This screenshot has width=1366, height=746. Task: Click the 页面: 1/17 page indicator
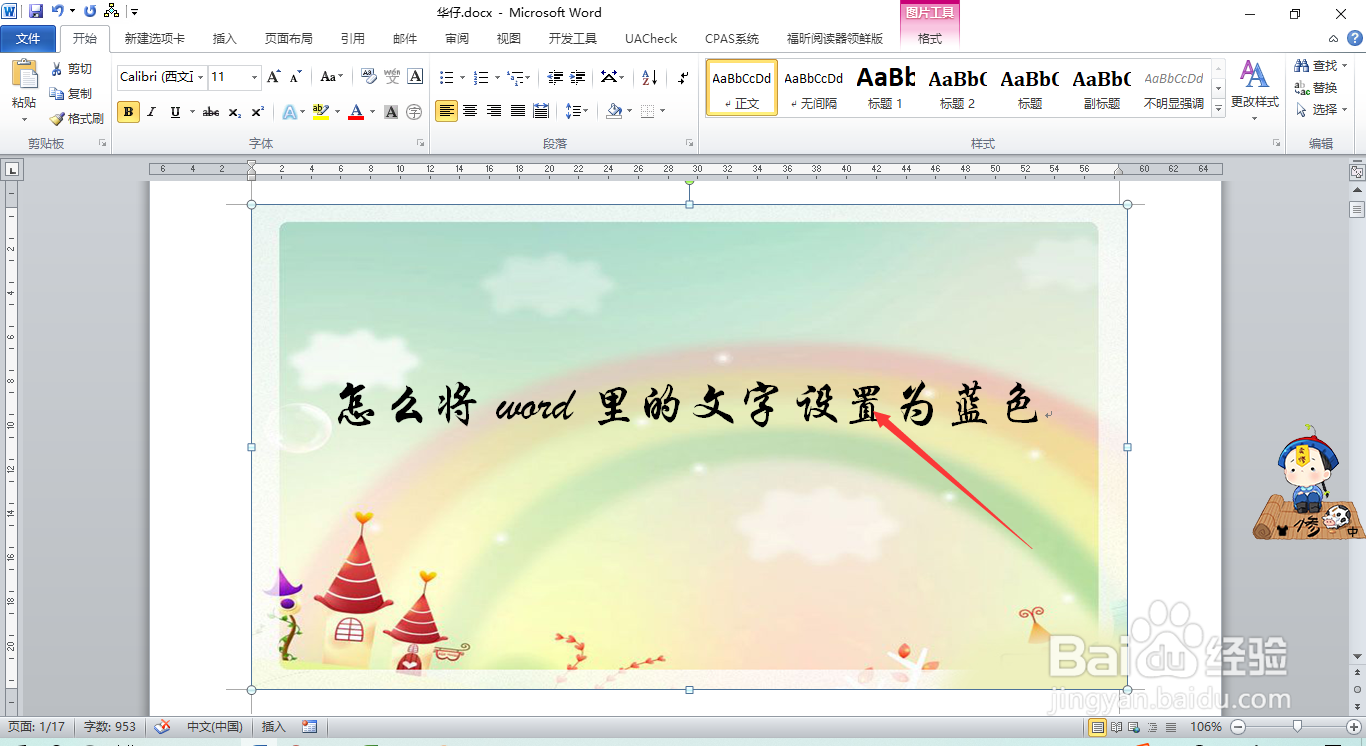coord(37,727)
